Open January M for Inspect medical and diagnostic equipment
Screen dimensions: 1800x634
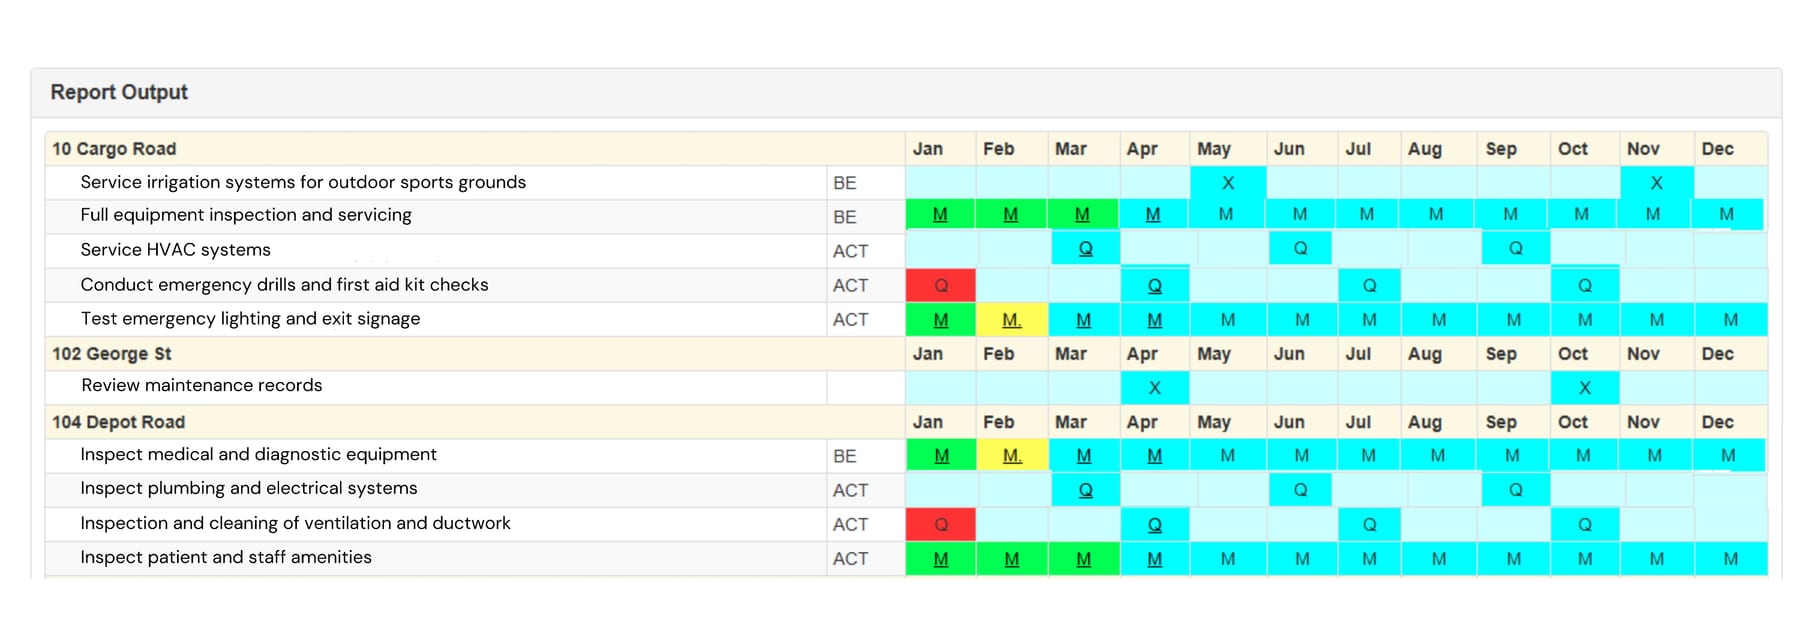click(x=941, y=455)
